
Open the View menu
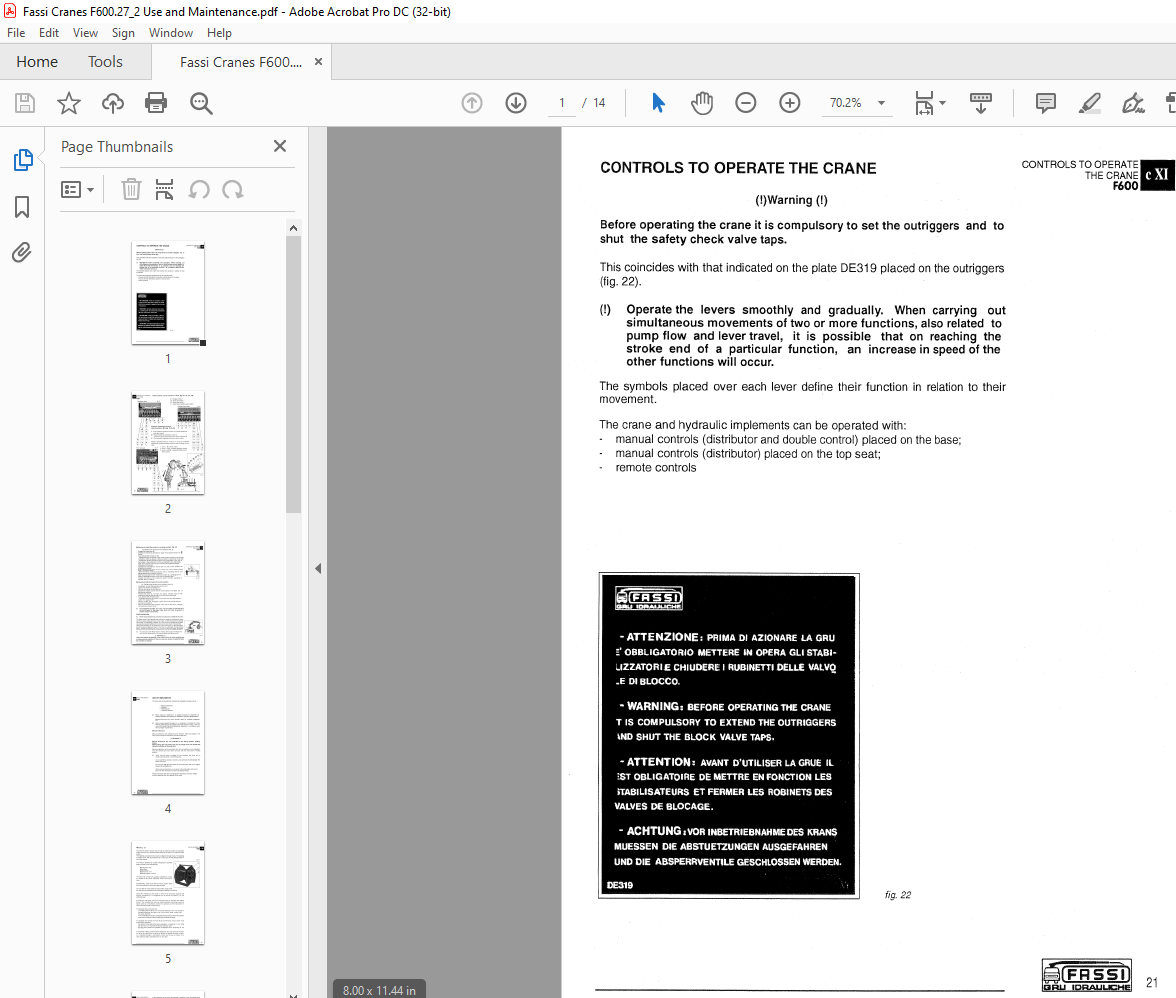tap(85, 32)
